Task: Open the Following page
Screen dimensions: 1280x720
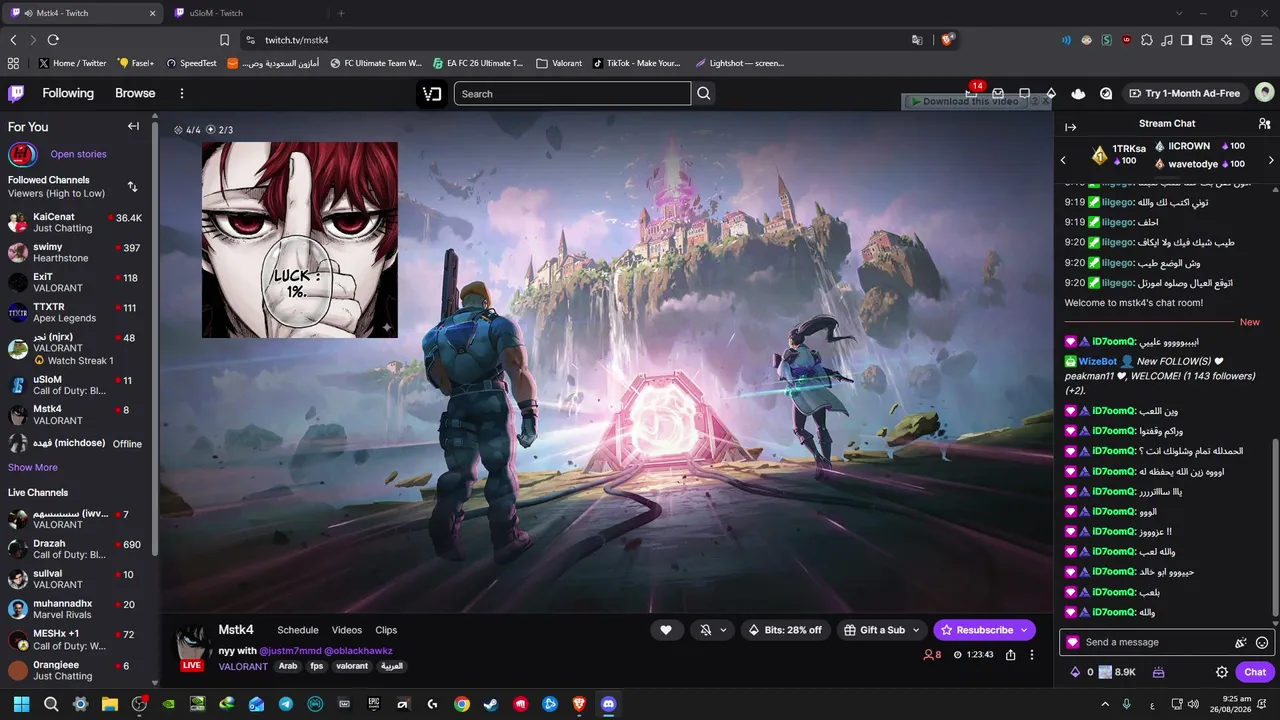Action: pyautogui.click(x=68, y=93)
